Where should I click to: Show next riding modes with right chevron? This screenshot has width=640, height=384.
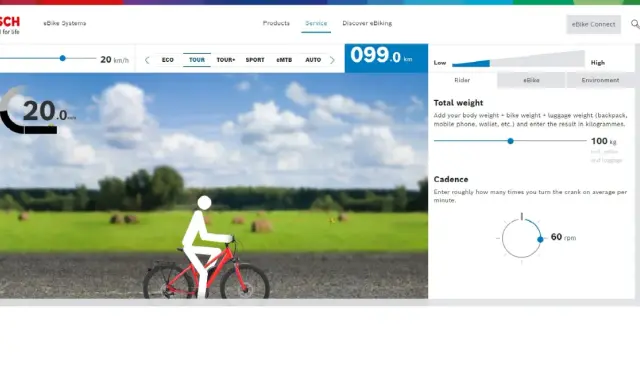(x=332, y=60)
